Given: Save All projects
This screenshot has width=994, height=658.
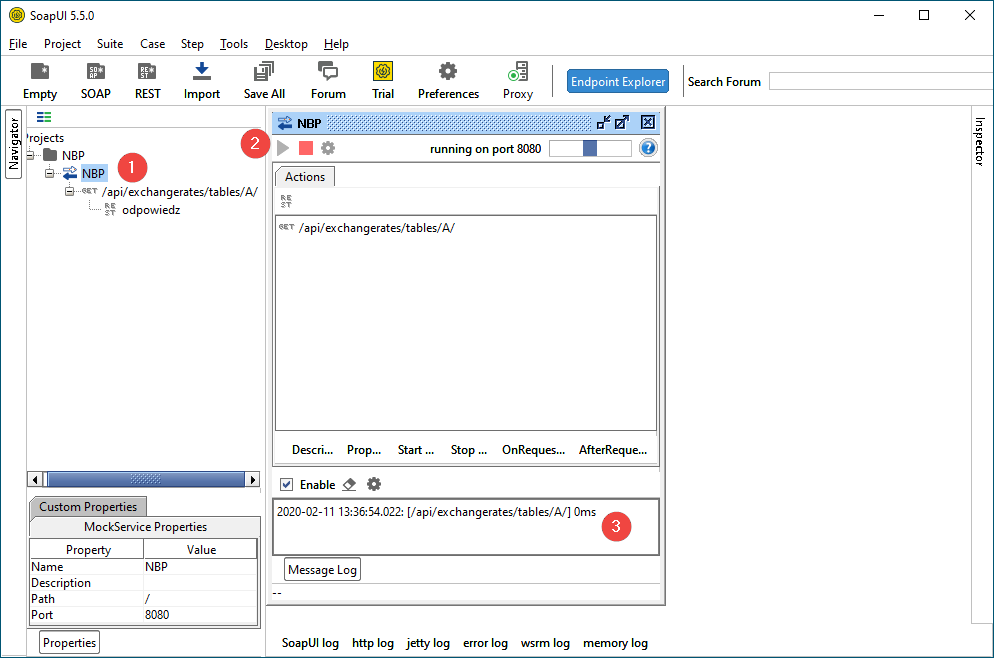Looking at the screenshot, I should click(264, 81).
